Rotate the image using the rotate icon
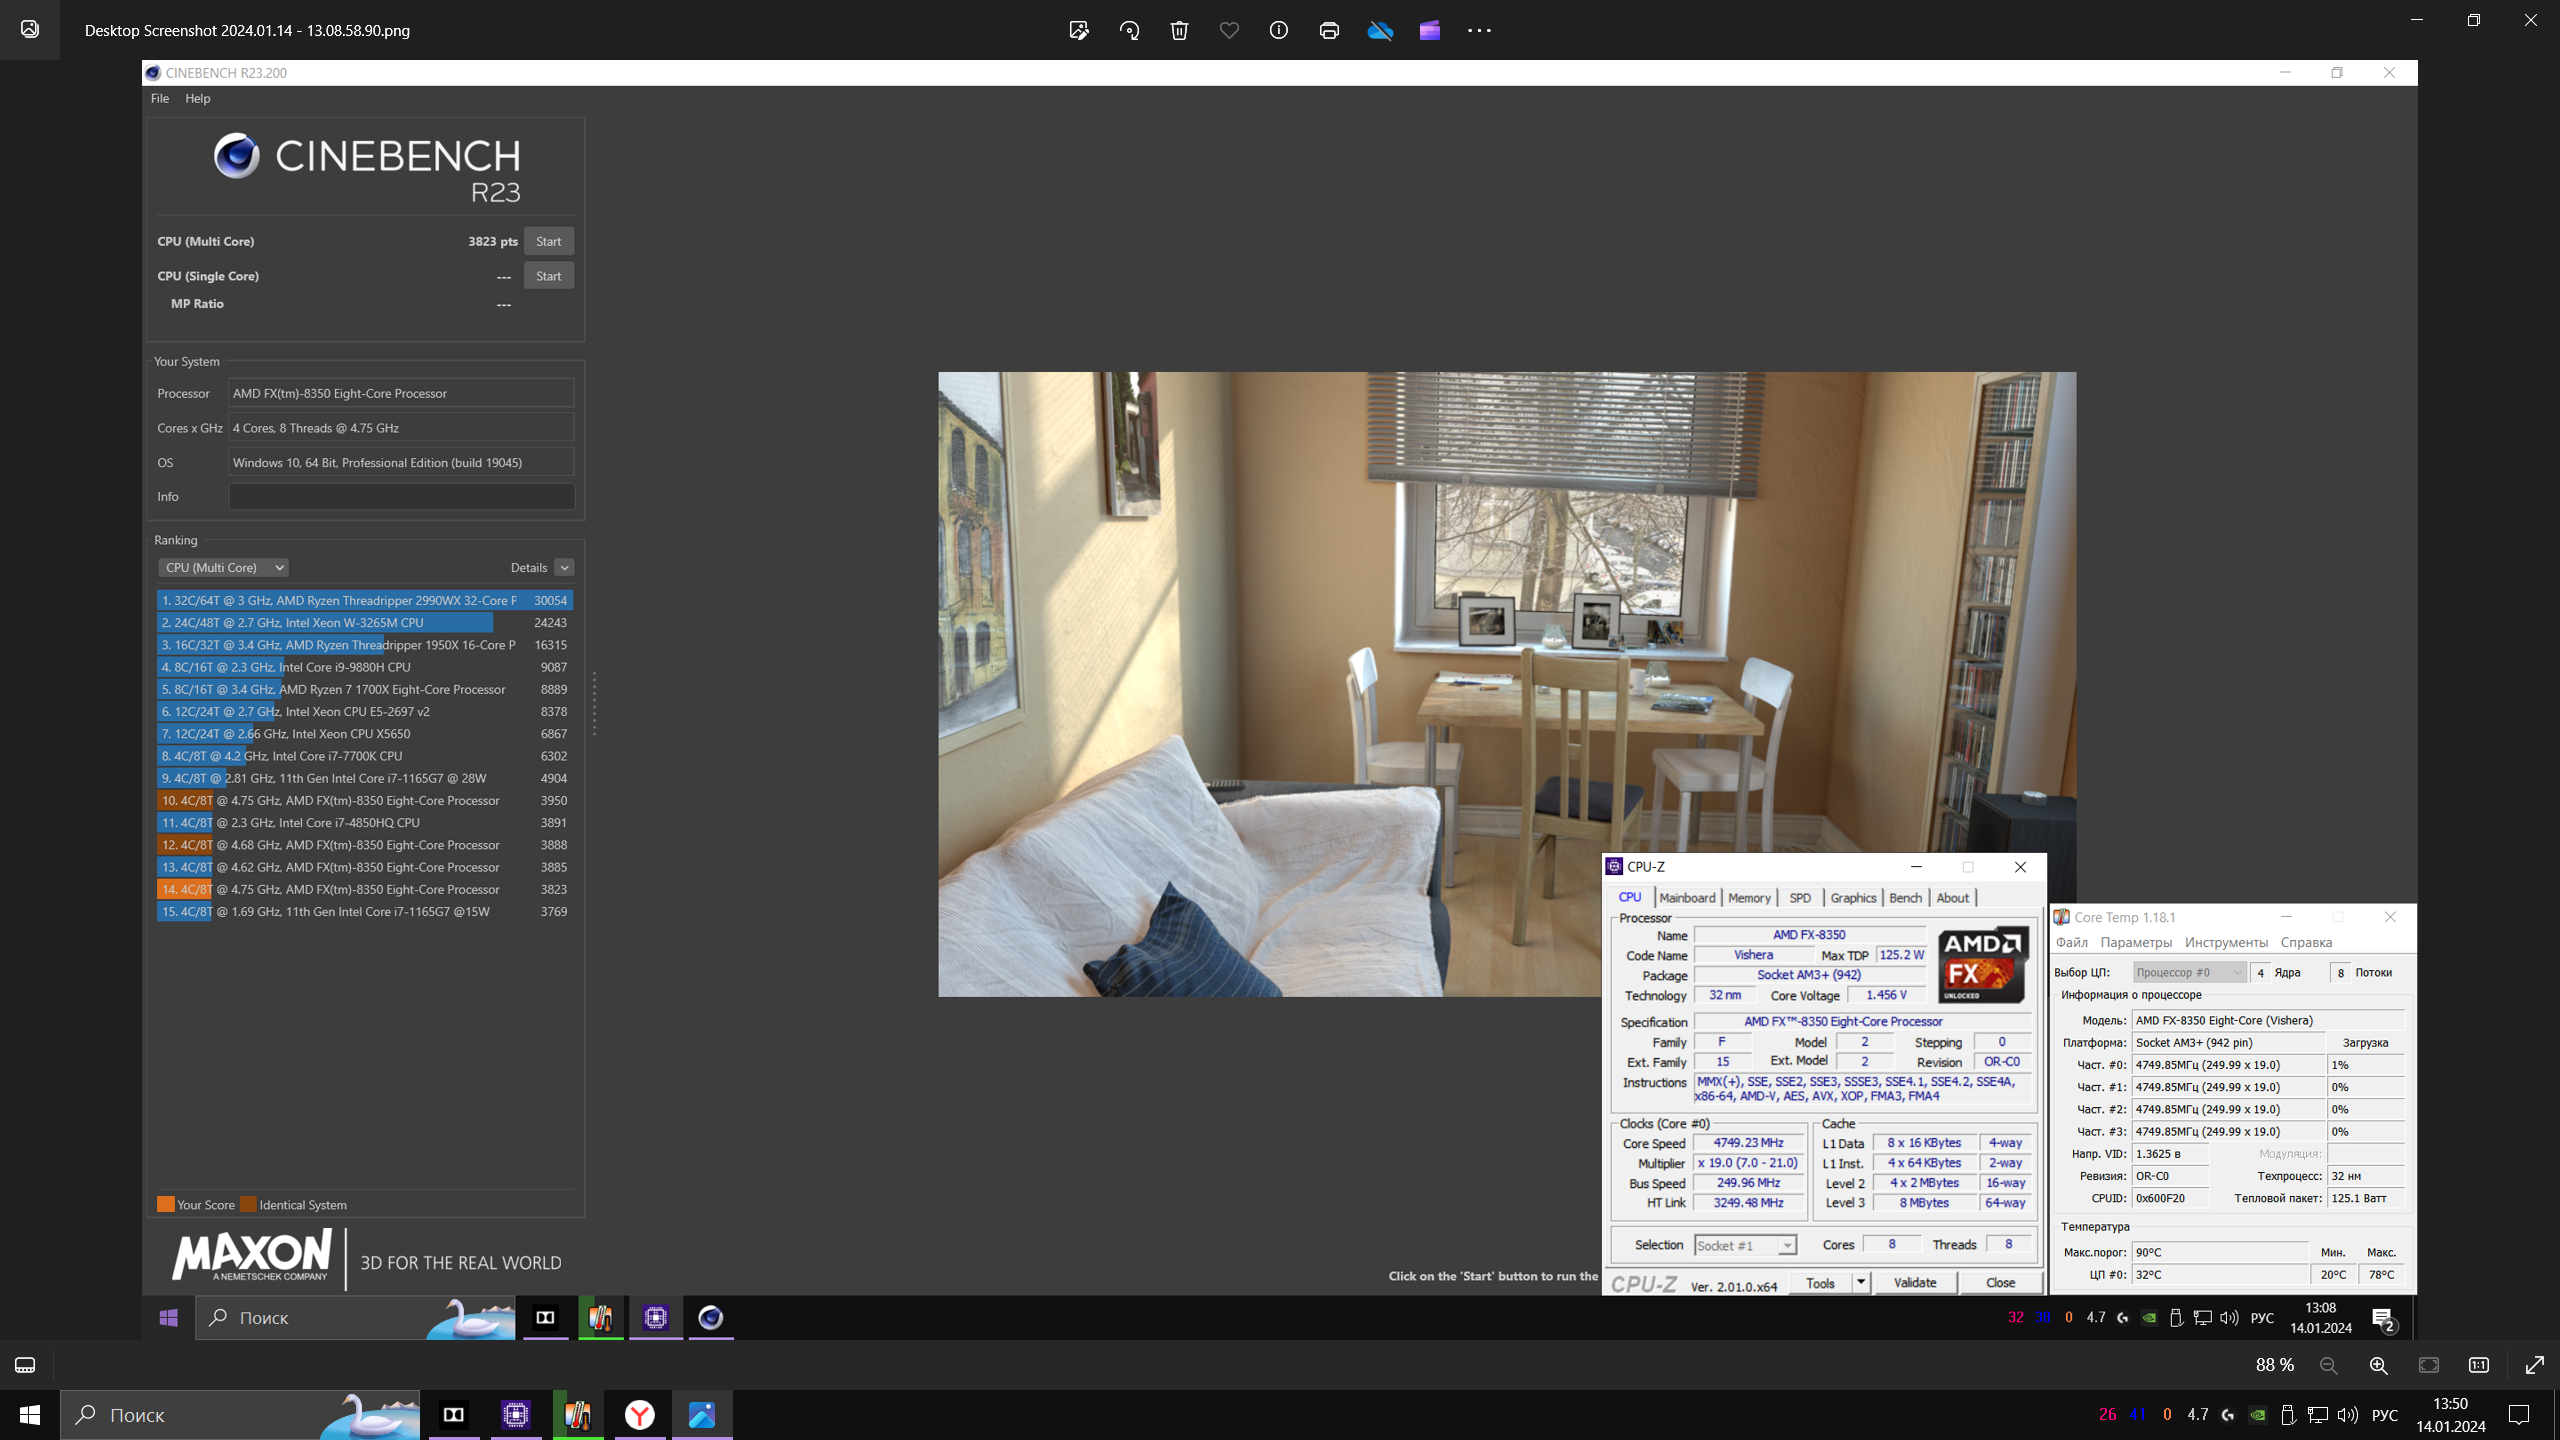Viewport: 2560px width, 1440px height. coord(1129,30)
